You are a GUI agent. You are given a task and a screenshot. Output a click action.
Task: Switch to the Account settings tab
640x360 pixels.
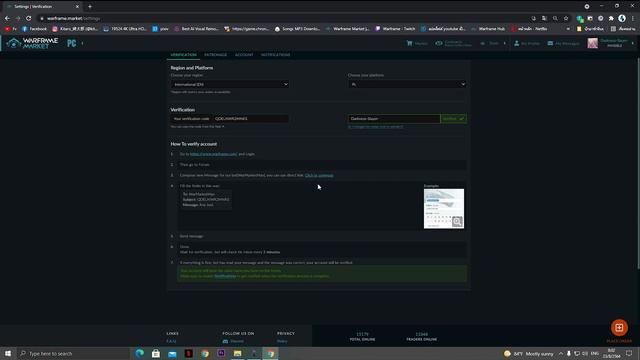point(244,55)
